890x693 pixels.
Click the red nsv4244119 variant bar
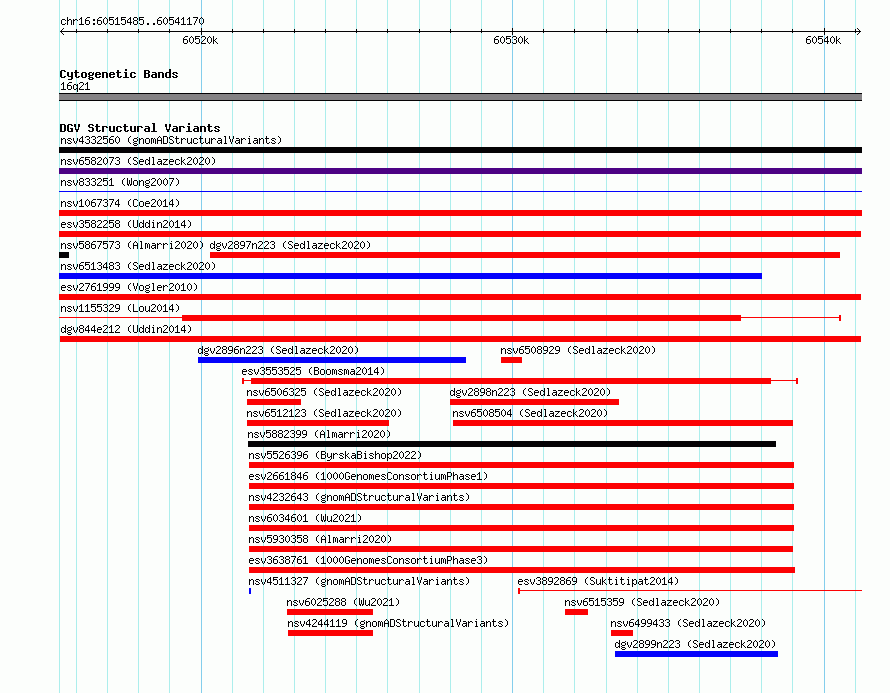coord(330,633)
